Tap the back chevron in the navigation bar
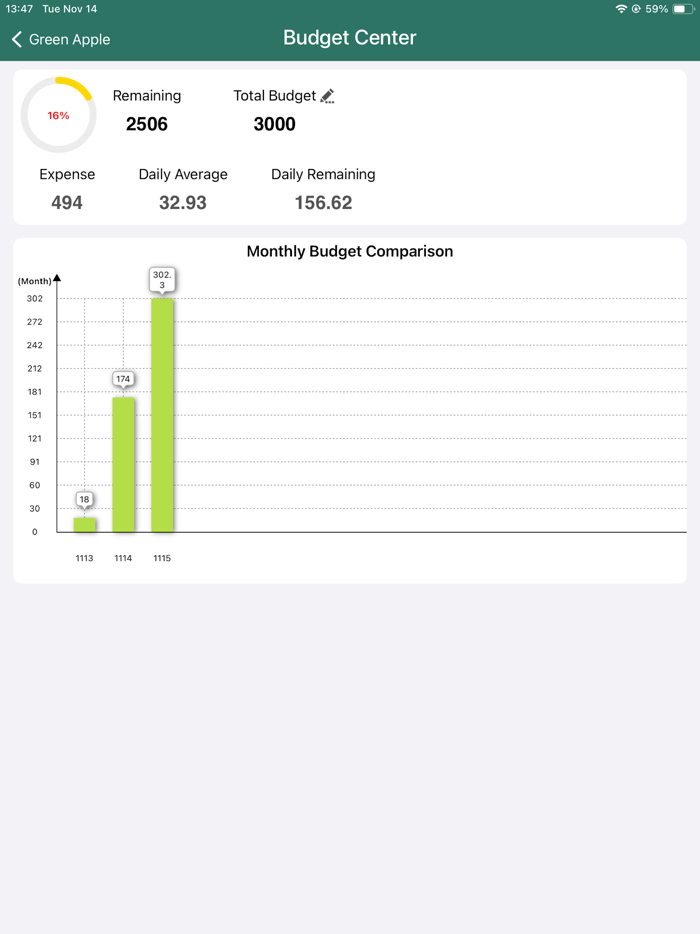Image resolution: width=700 pixels, height=934 pixels. [x=16, y=38]
